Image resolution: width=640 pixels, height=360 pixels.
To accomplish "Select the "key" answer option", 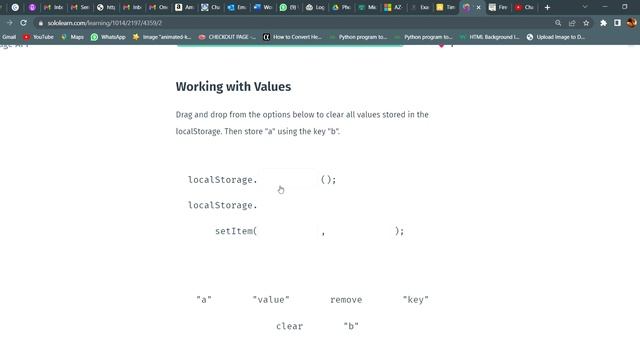I will [416, 300].
